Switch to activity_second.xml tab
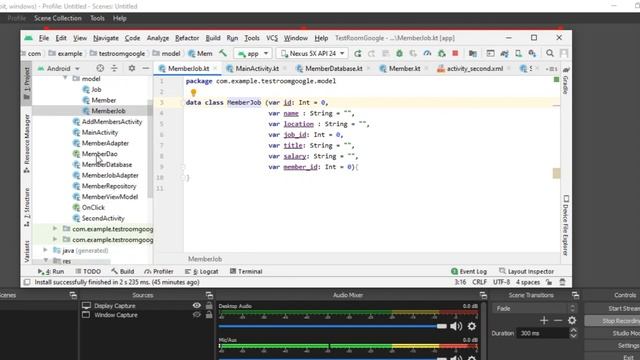640x360 pixels. pos(475,69)
